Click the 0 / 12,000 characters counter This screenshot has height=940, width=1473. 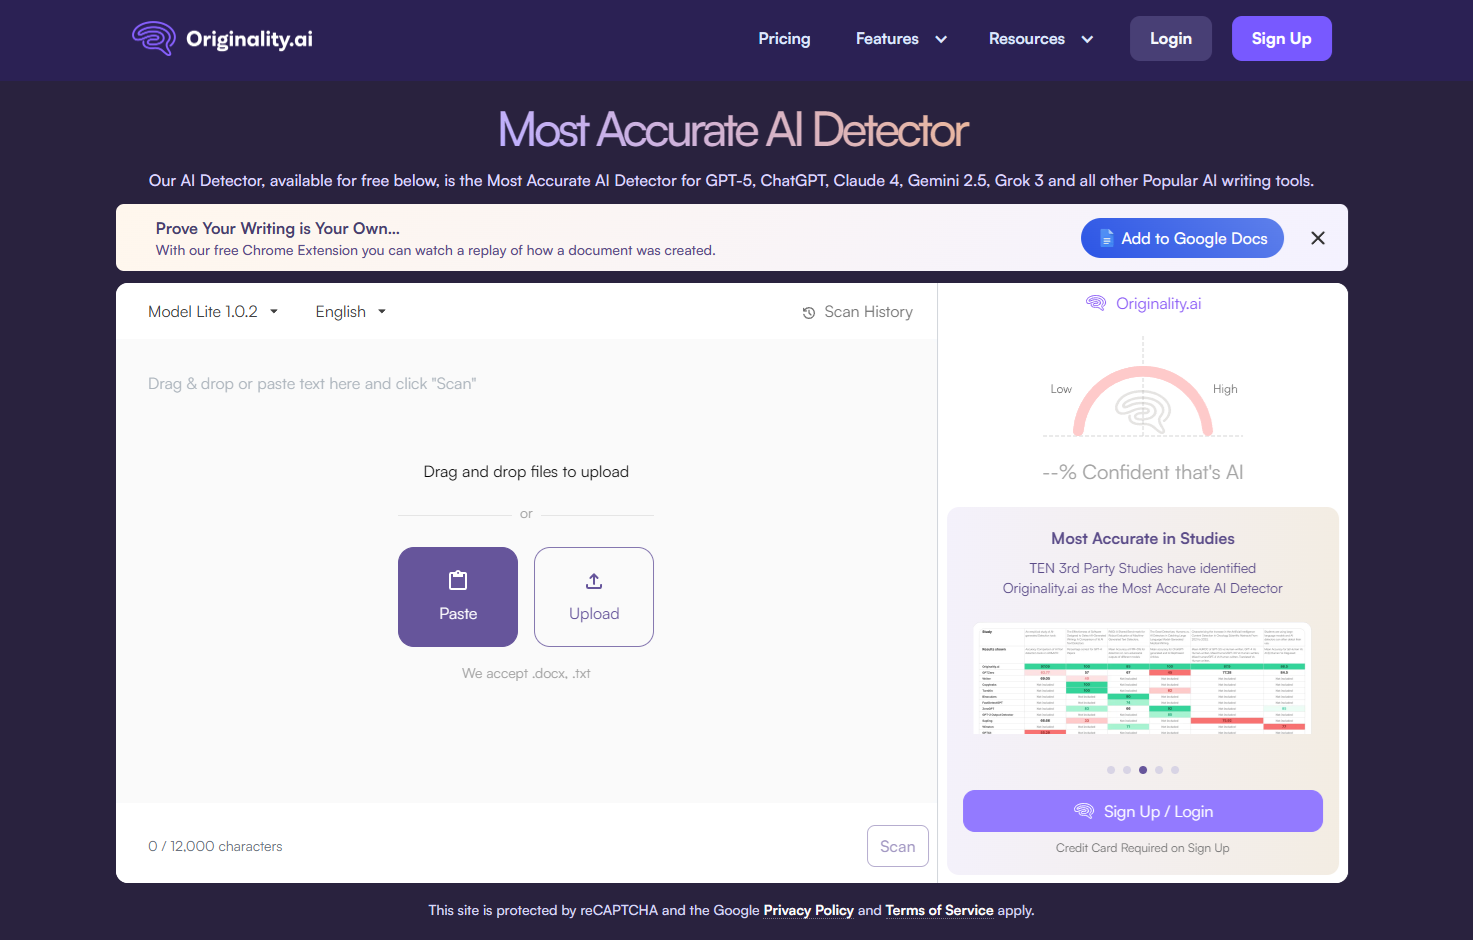coord(215,846)
